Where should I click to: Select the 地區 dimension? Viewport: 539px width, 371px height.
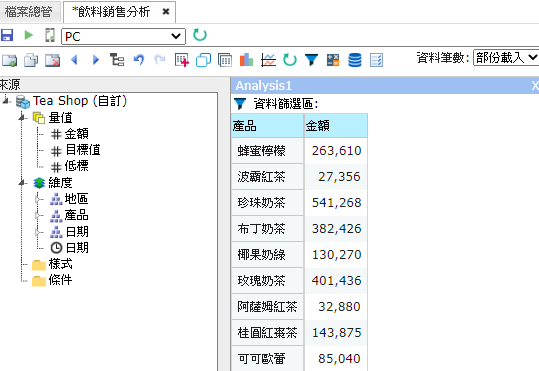point(77,199)
